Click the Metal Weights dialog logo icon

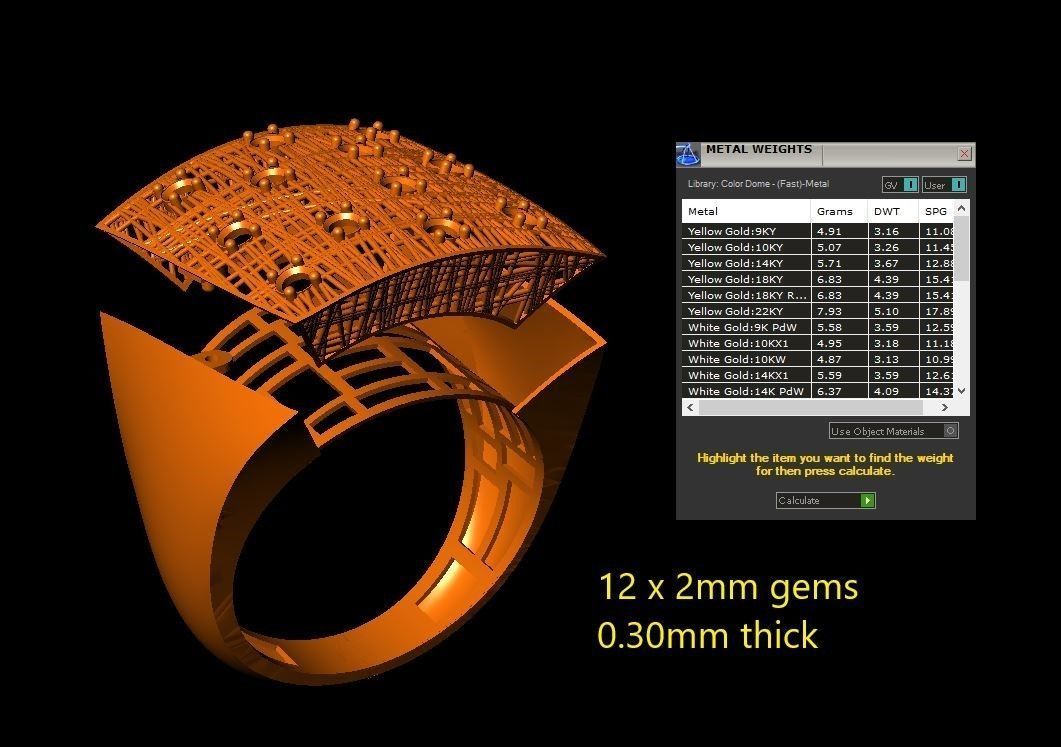[689, 154]
